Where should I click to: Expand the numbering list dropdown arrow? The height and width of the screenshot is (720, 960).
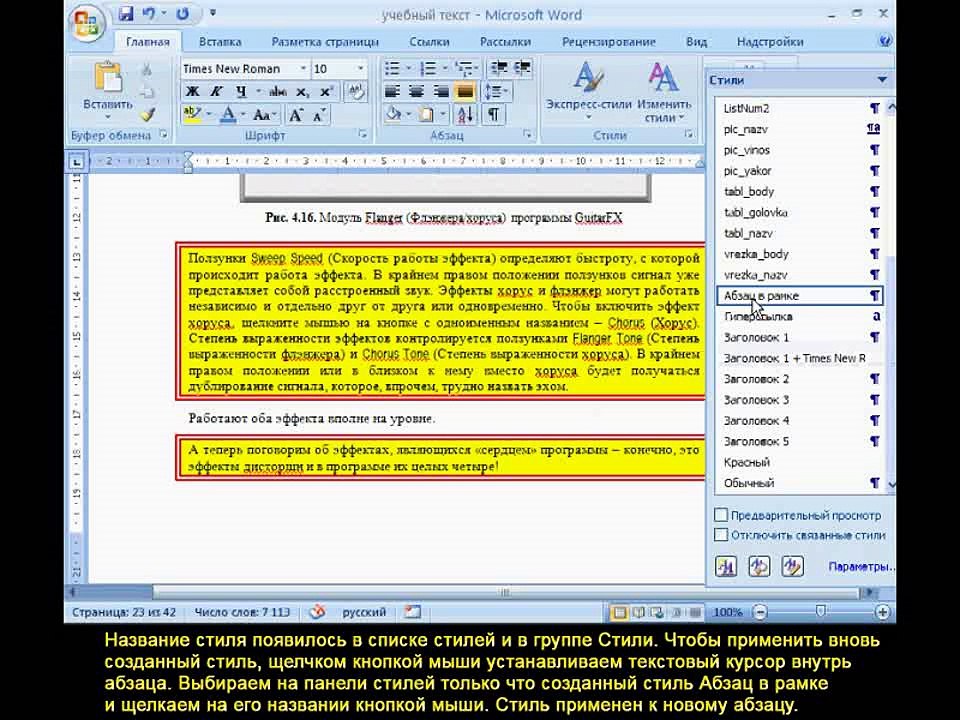click(x=445, y=67)
